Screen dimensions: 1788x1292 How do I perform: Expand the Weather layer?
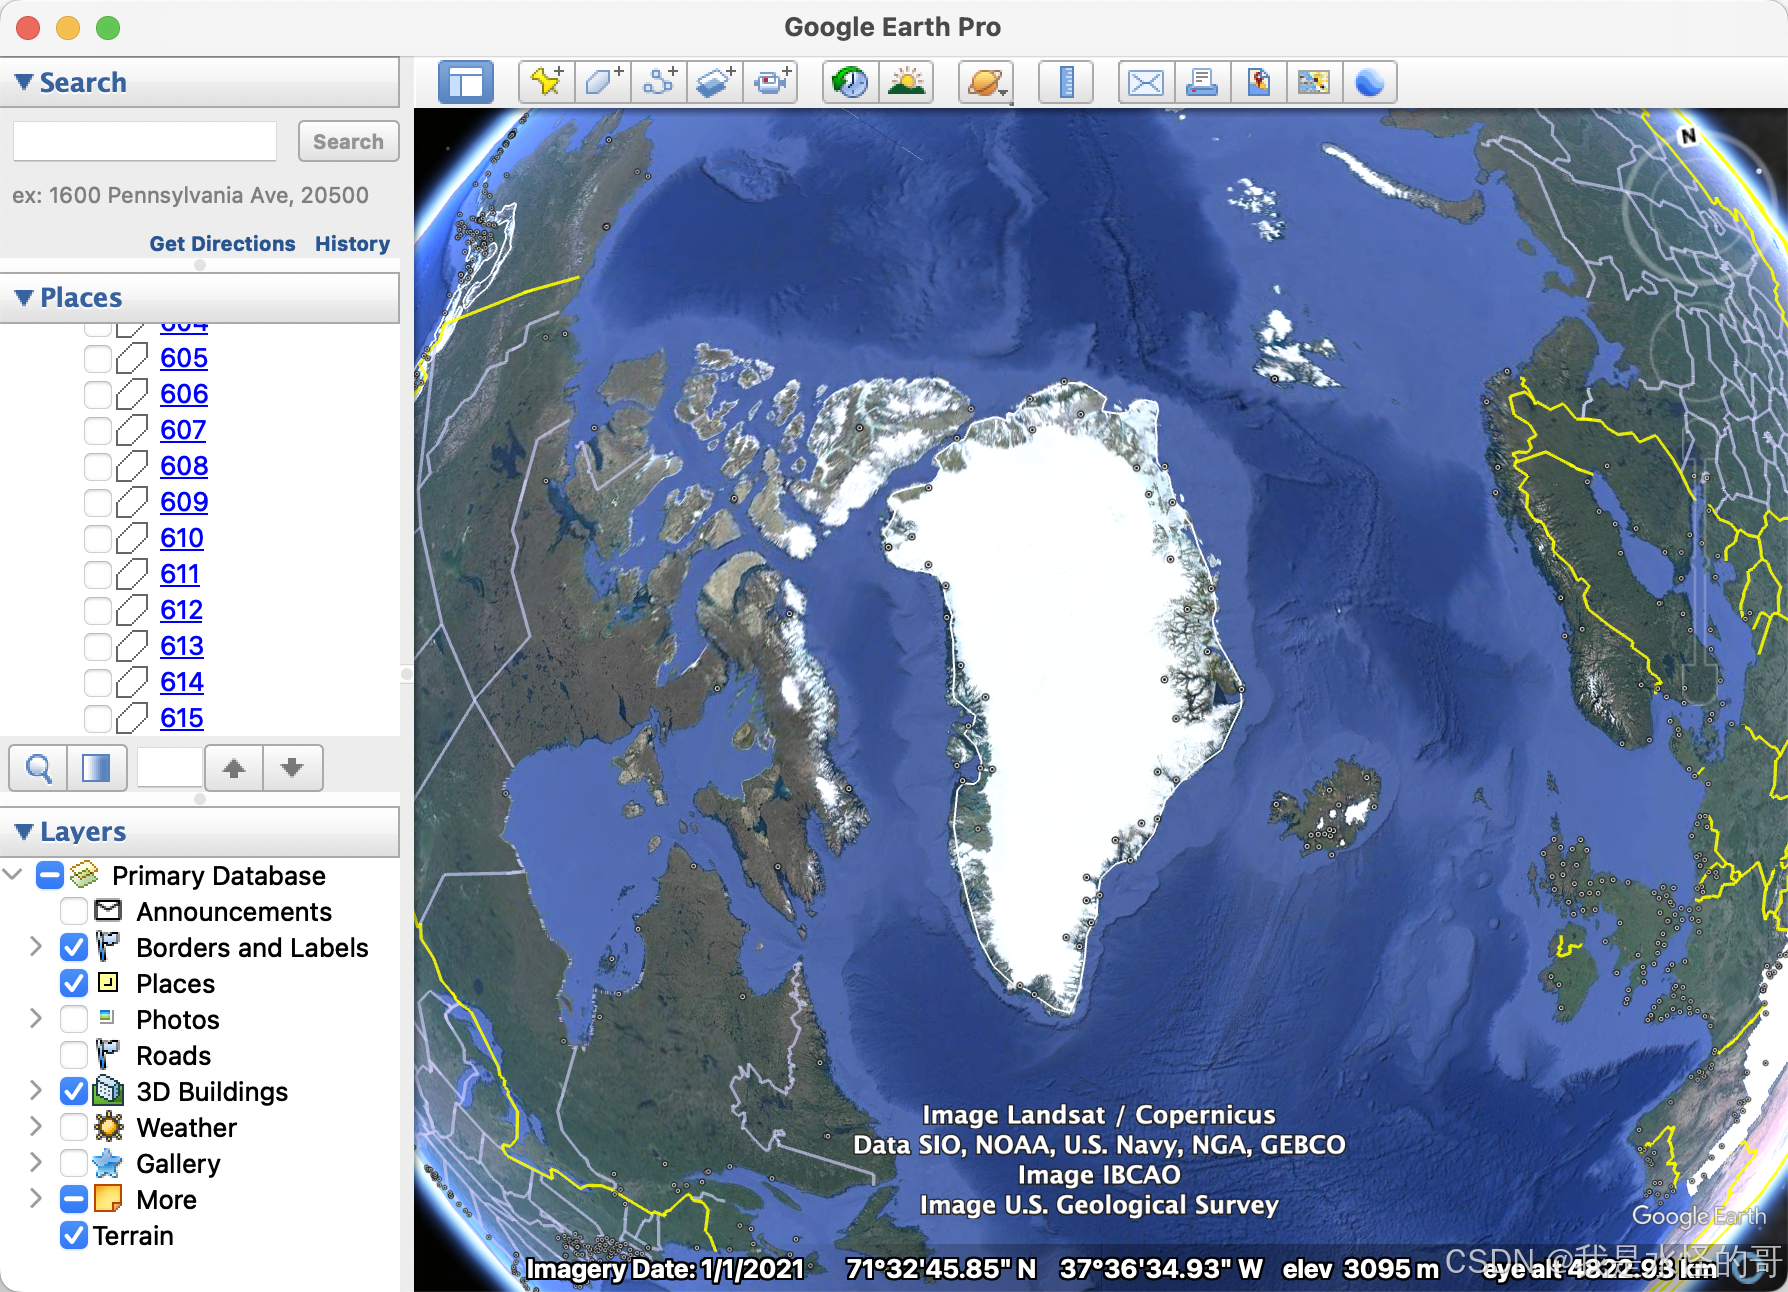click(x=36, y=1126)
